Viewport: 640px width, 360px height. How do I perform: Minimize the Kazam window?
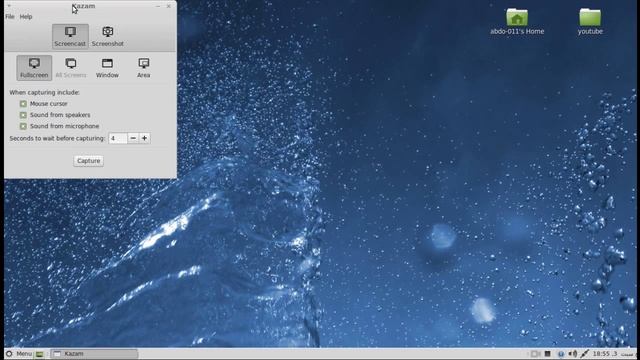tap(158, 6)
